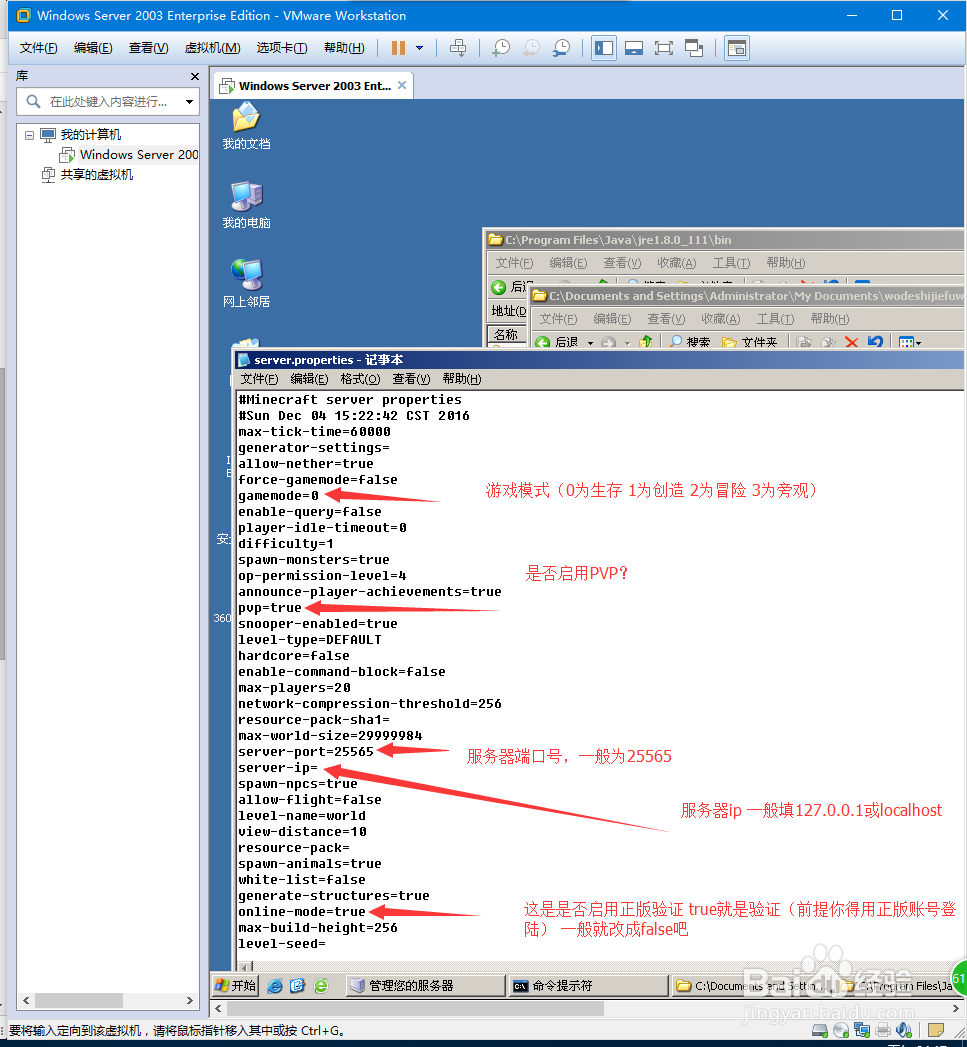Open 网上邻居 desktop icon

pyautogui.click(x=246, y=284)
